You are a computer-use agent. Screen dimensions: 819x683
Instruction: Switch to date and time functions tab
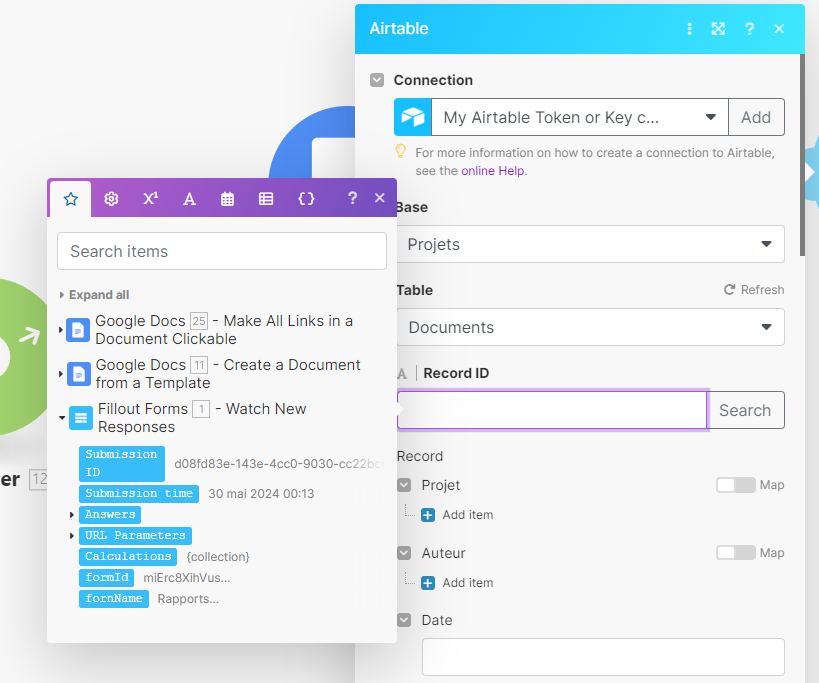point(227,199)
